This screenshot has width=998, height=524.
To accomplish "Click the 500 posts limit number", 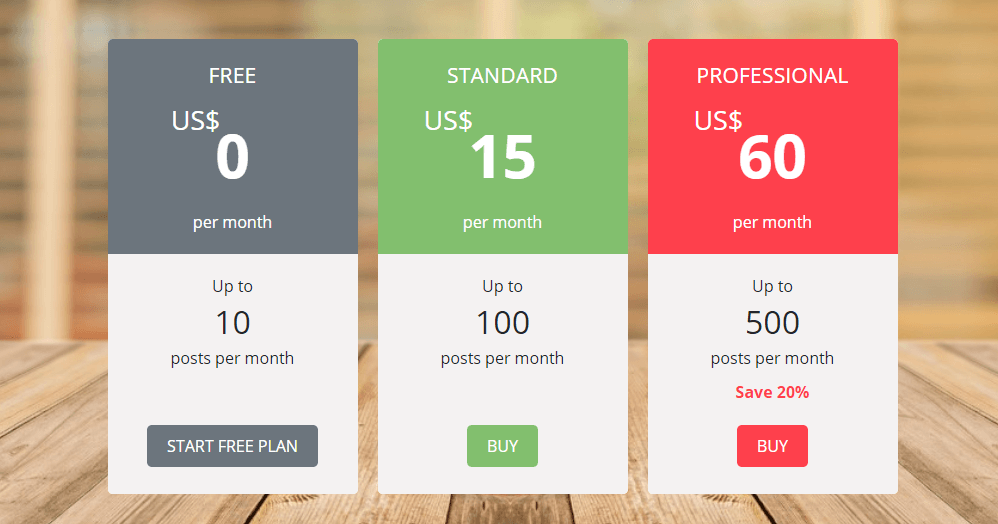I will click(772, 323).
